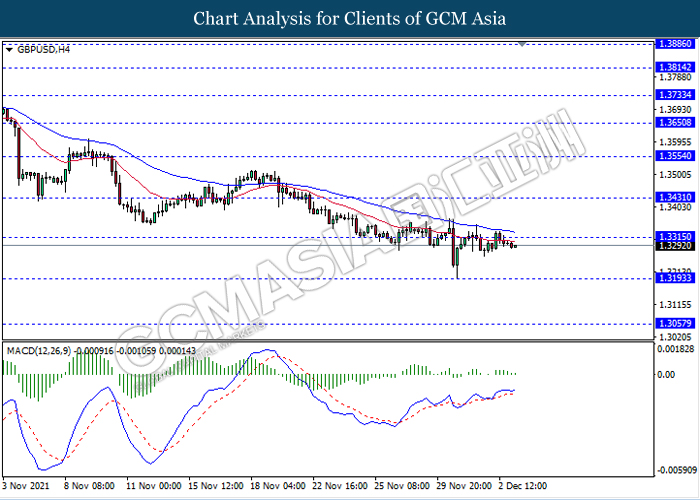Screen dimensions: 700x500
Task: Click the 1.36508 price level tag
Action: tap(676, 122)
